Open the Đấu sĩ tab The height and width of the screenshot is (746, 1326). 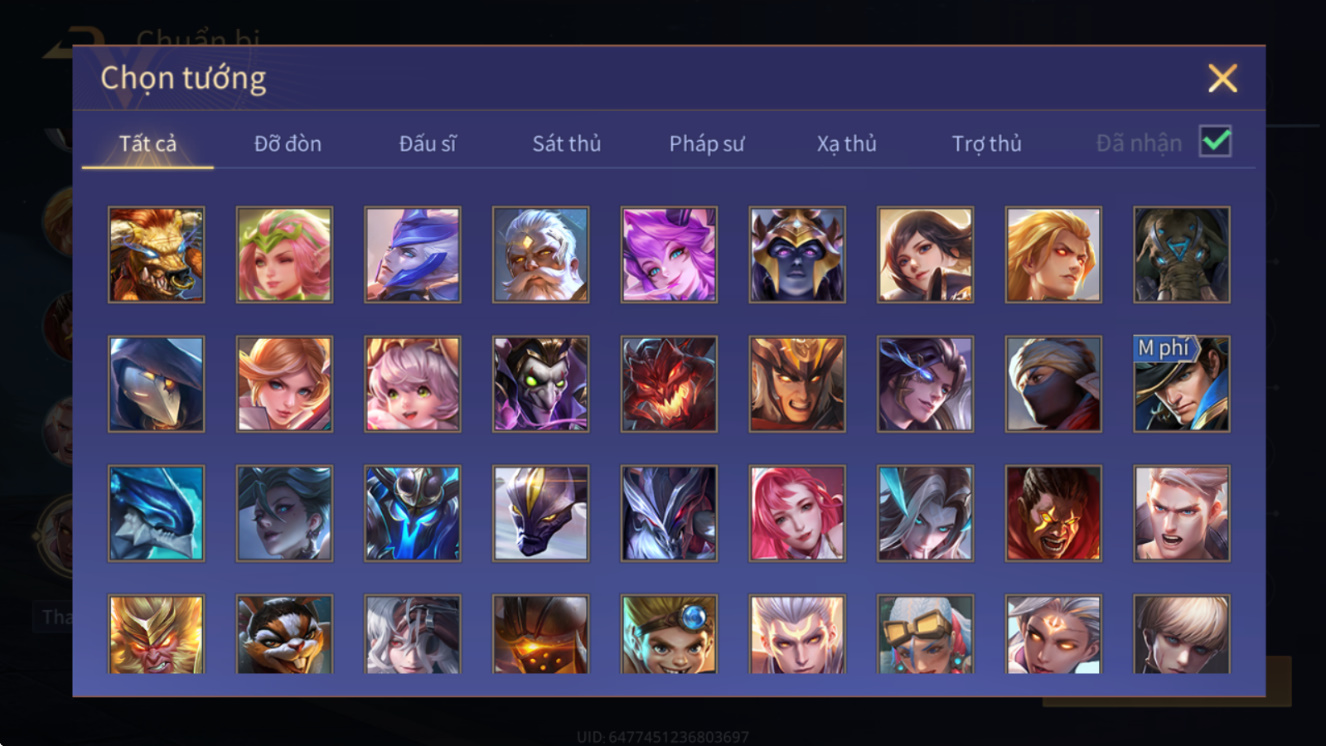[x=428, y=144]
